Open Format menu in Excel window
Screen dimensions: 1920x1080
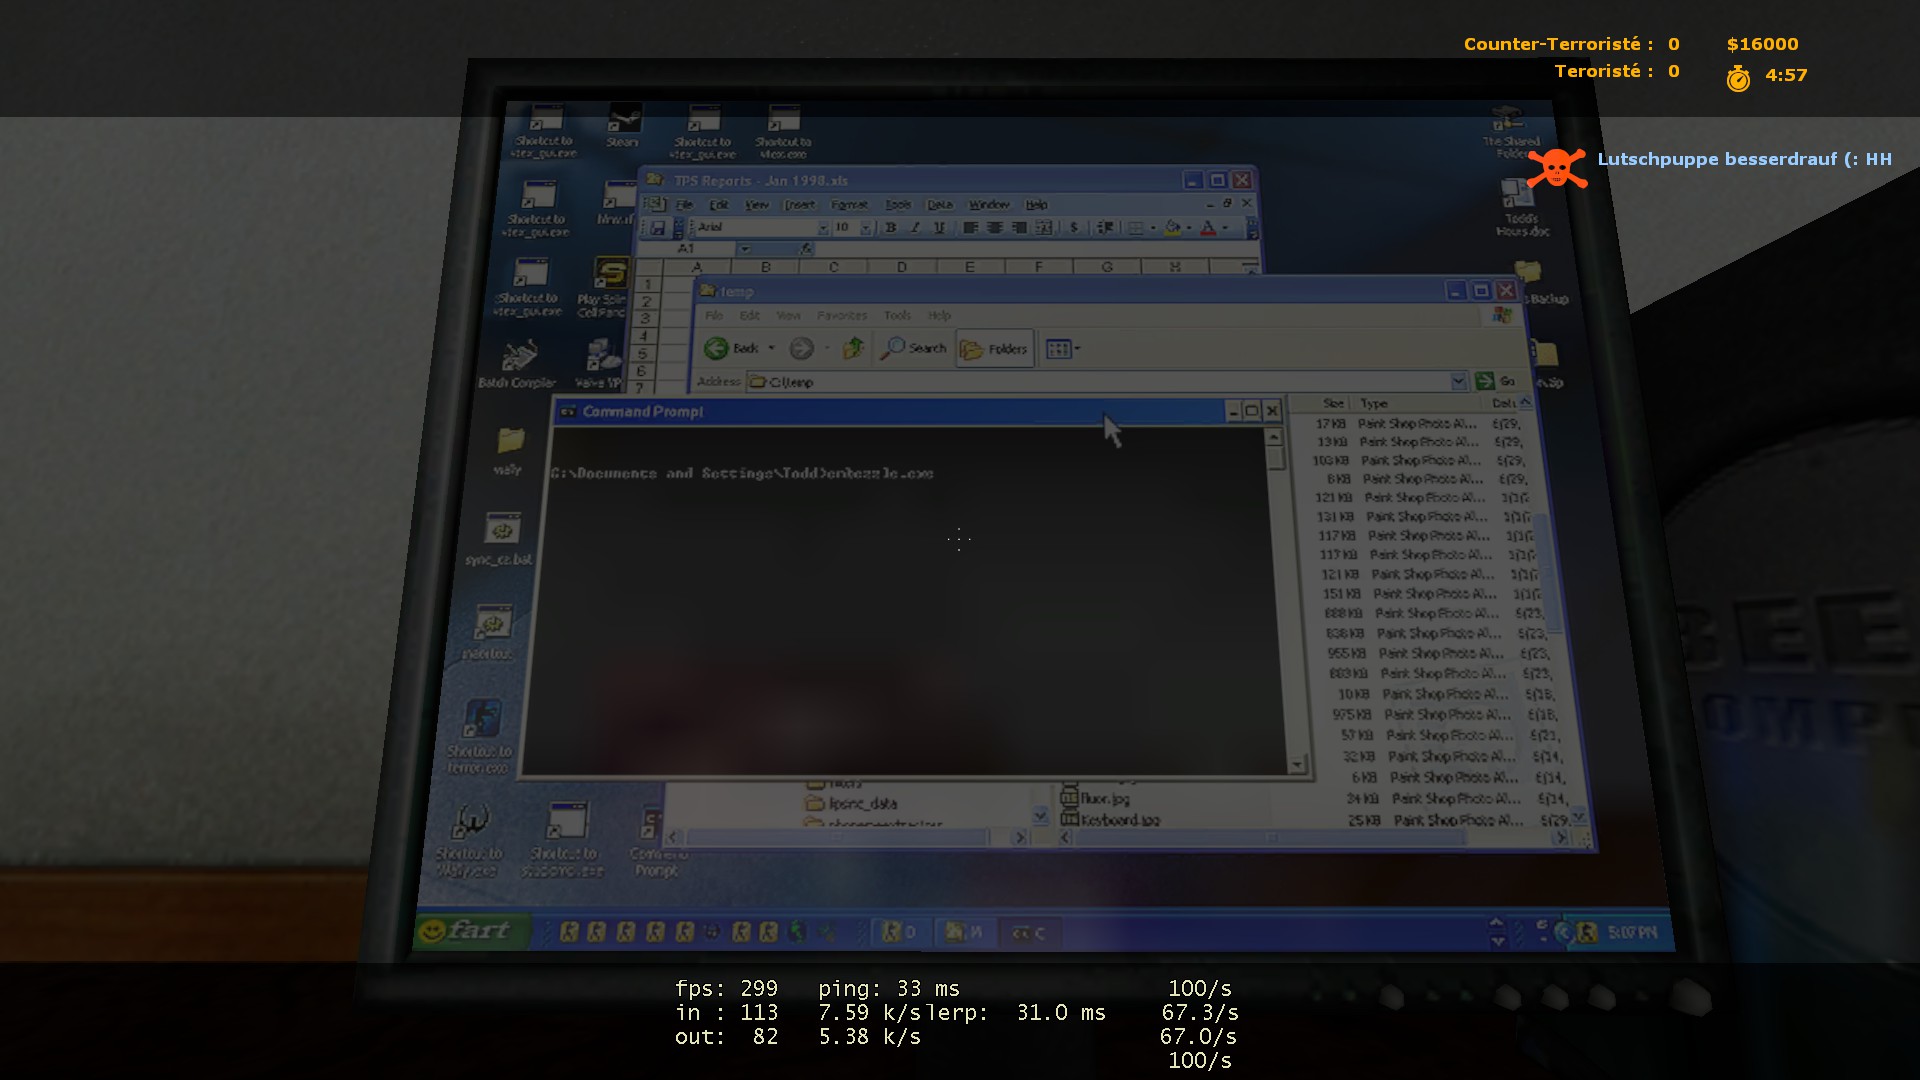[849, 205]
